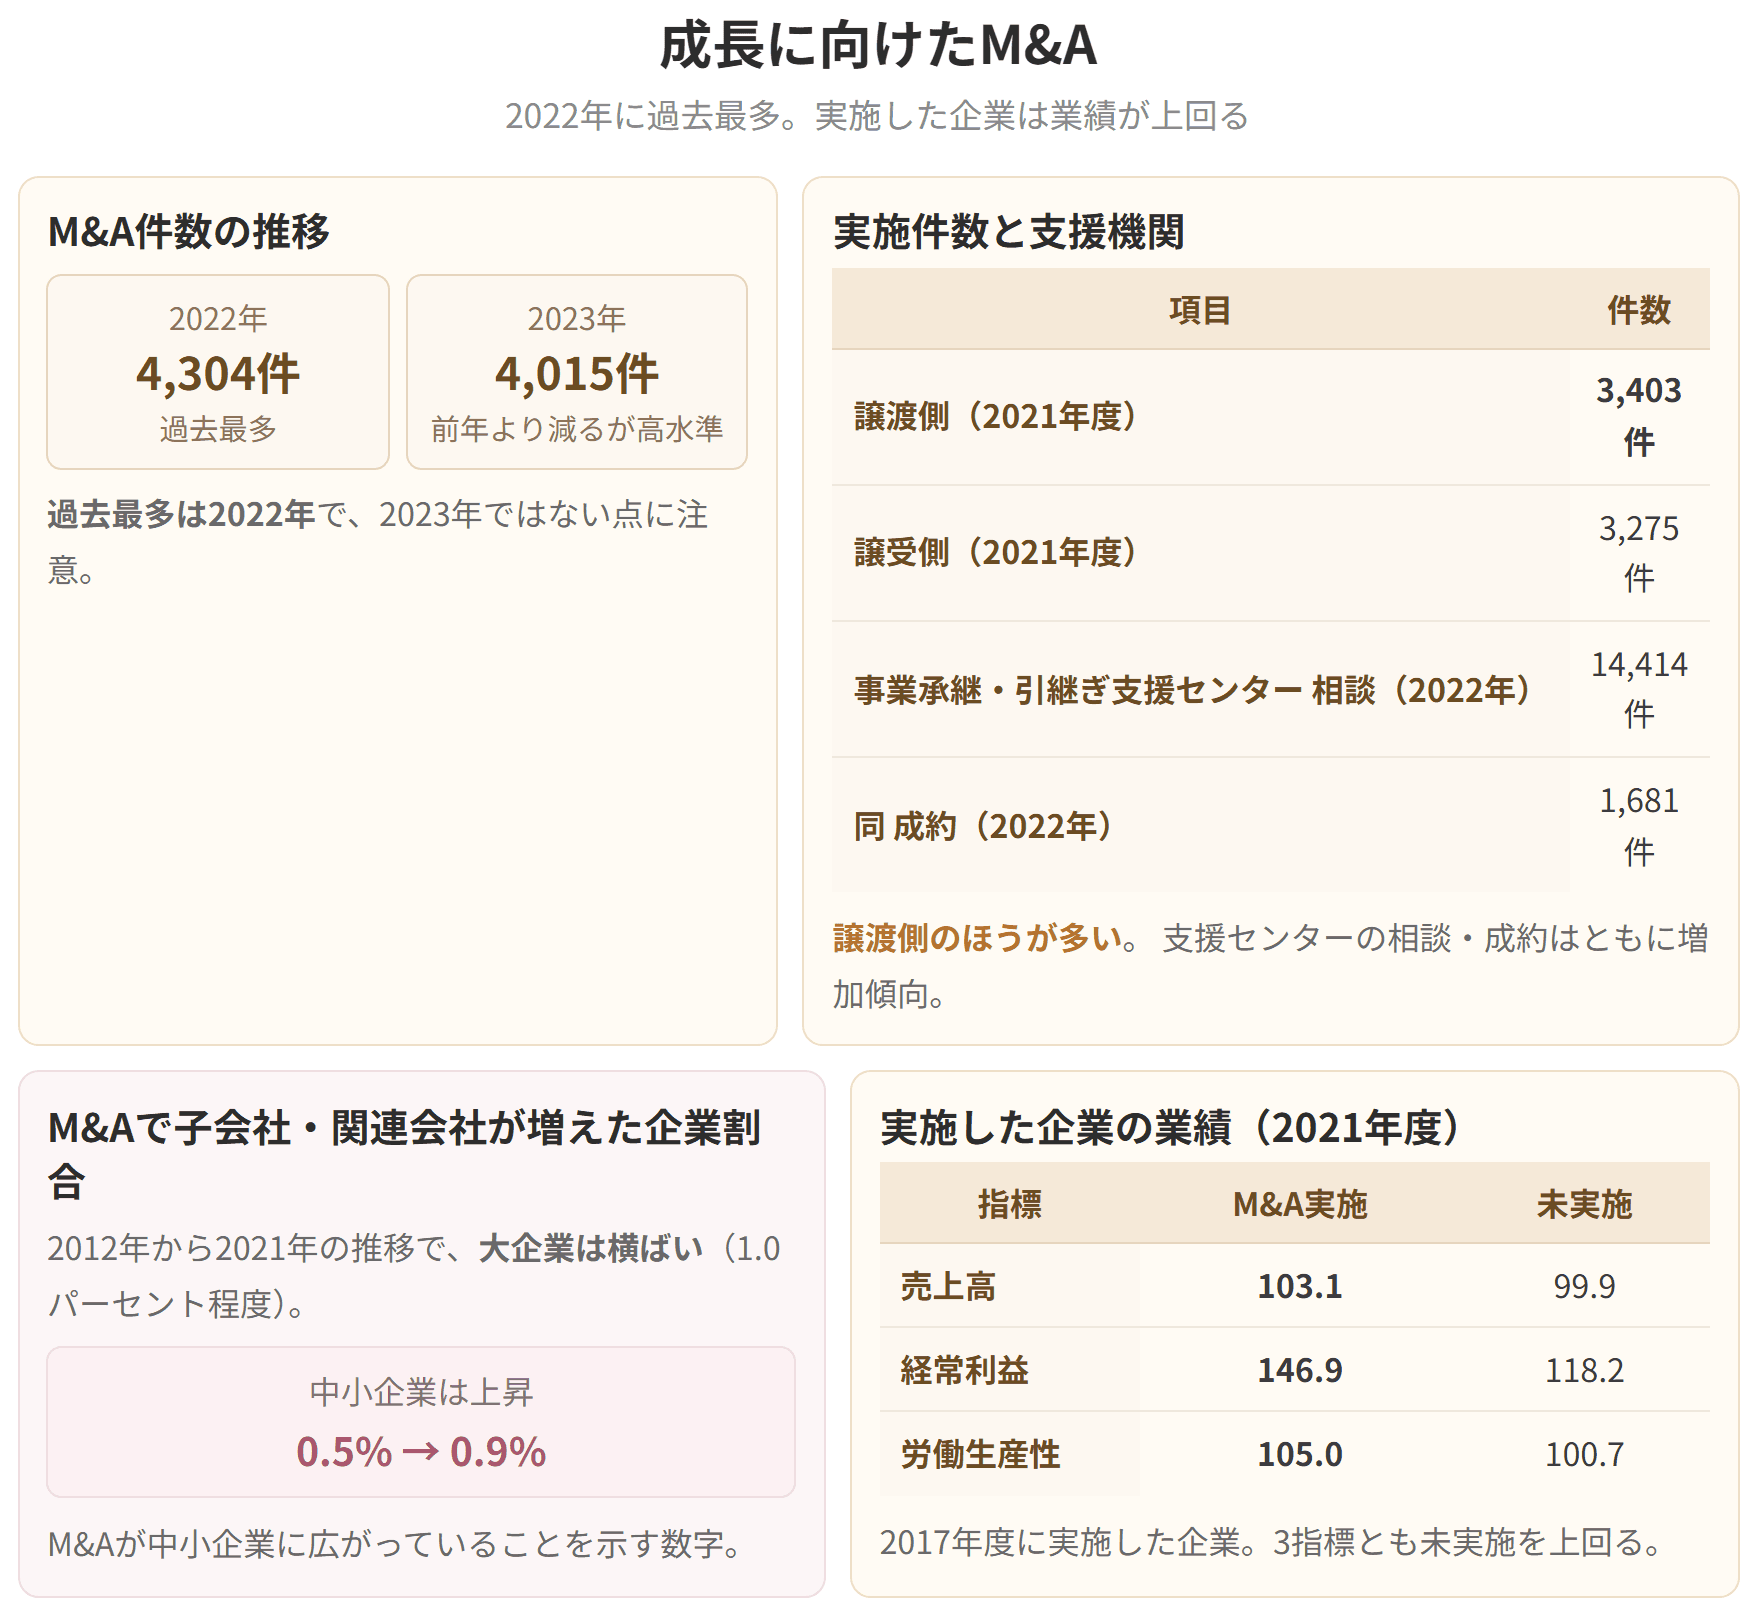Image resolution: width=1757 pixels, height=1615 pixels.
Task: Click the 指標 column header
Action: coord(1010,1204)
